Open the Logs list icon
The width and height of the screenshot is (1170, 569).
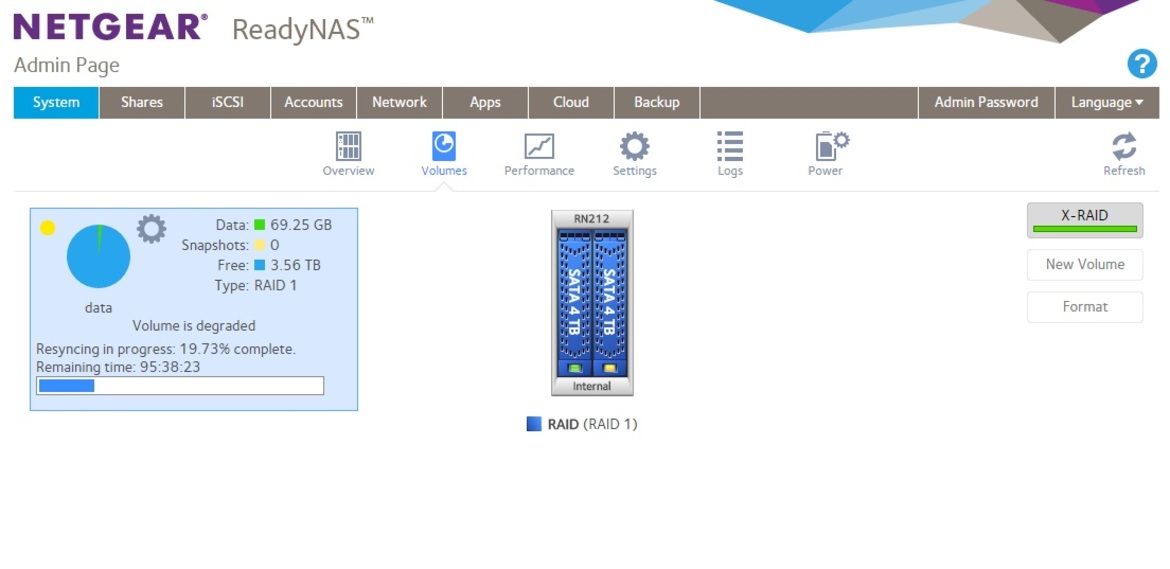pyautogui.click(x=730, y=146)
